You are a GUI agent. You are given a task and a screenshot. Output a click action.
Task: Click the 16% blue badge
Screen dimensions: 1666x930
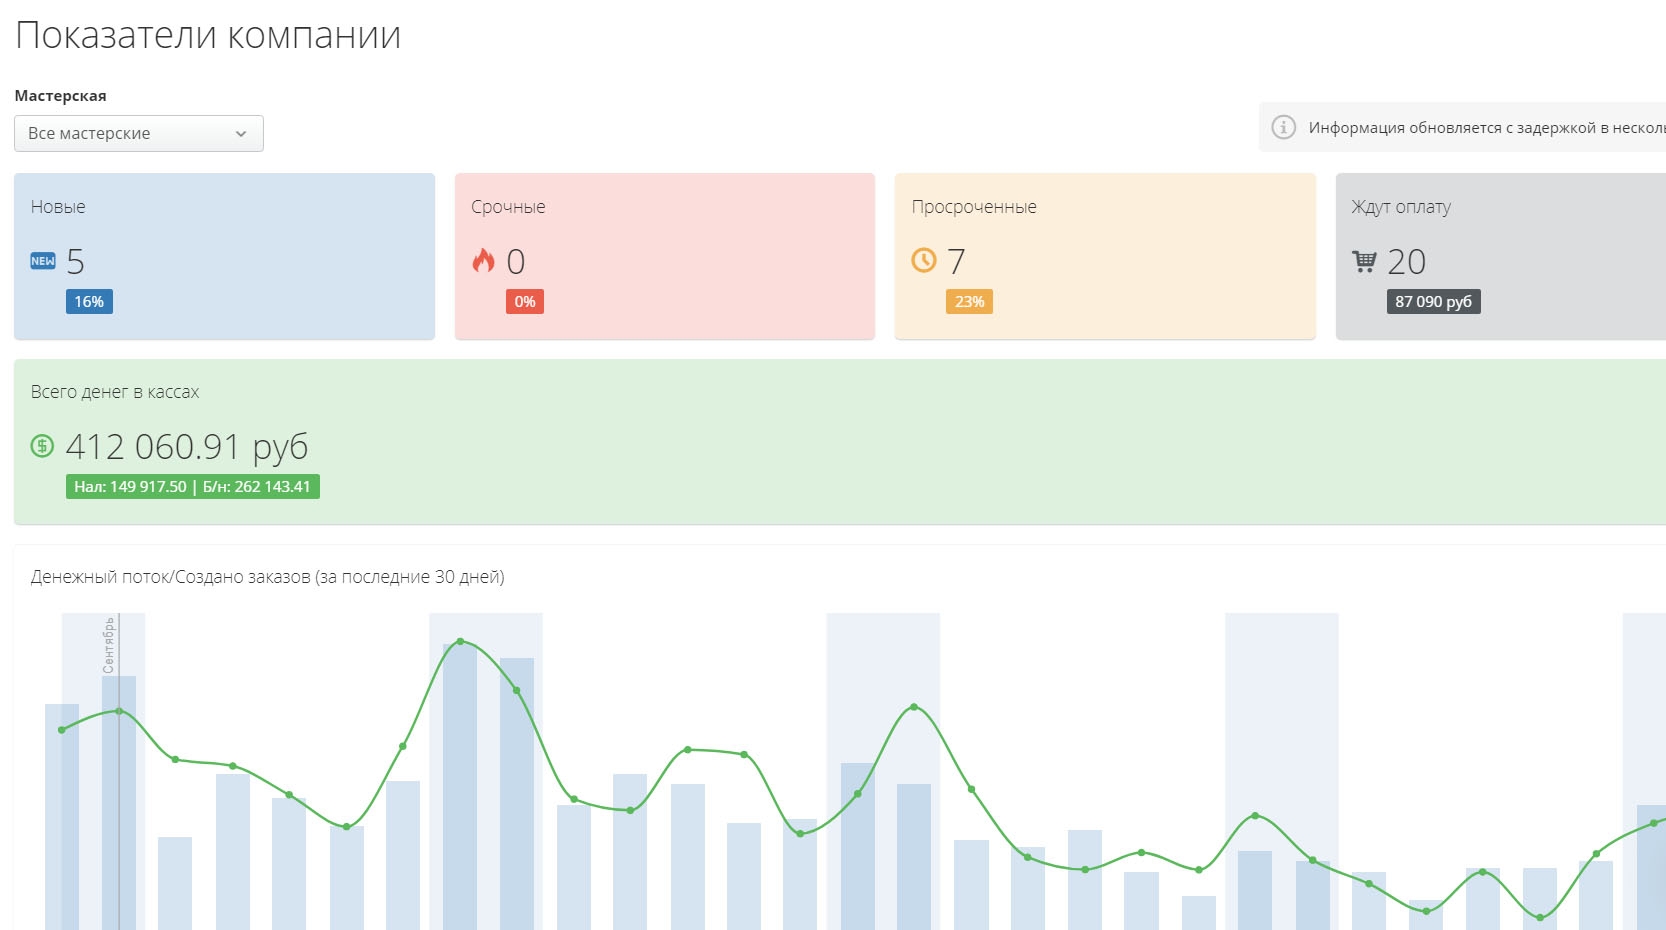click(89, 302)
